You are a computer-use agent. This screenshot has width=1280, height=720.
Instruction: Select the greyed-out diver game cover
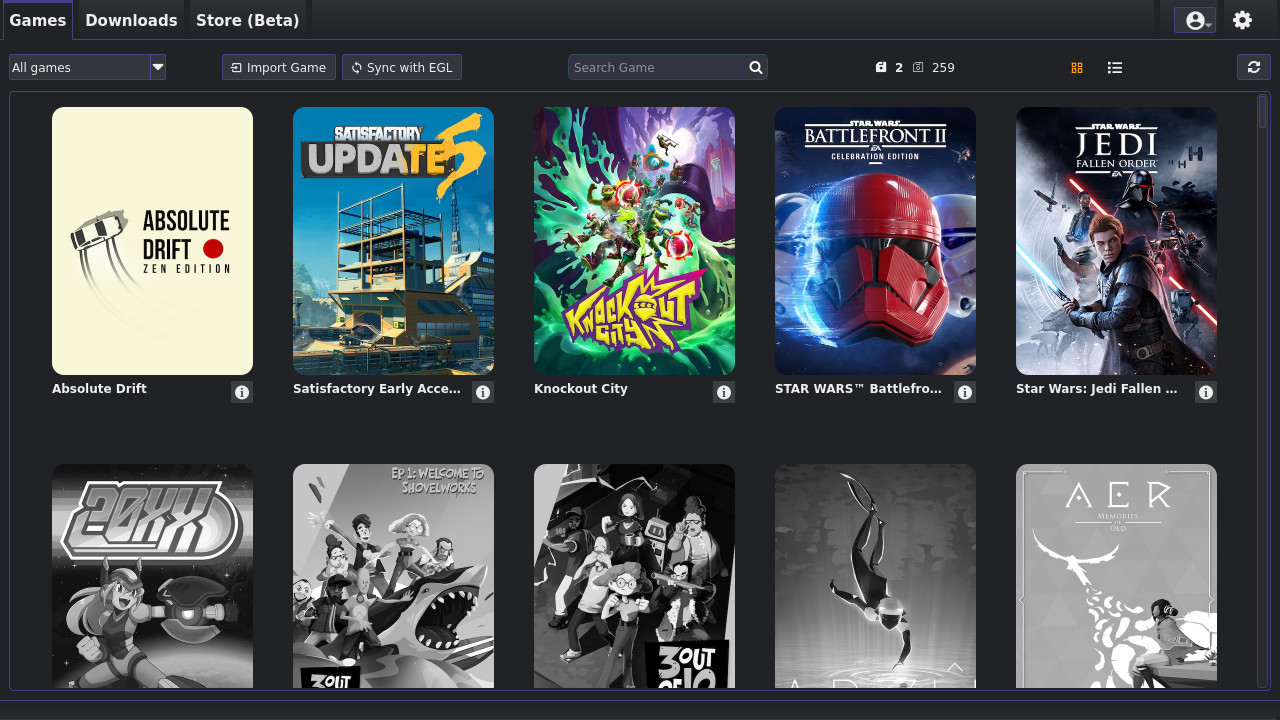(x=875, y=576)
